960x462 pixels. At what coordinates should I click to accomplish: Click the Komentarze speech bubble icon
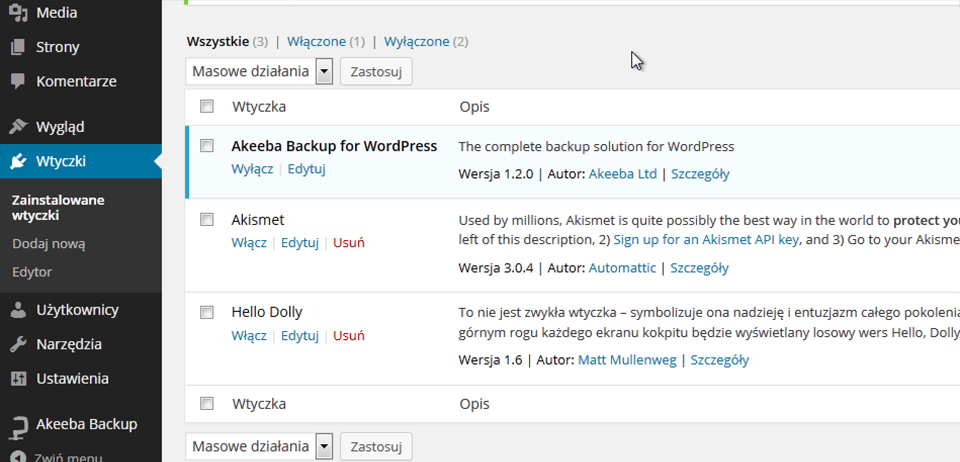[18, 81]
